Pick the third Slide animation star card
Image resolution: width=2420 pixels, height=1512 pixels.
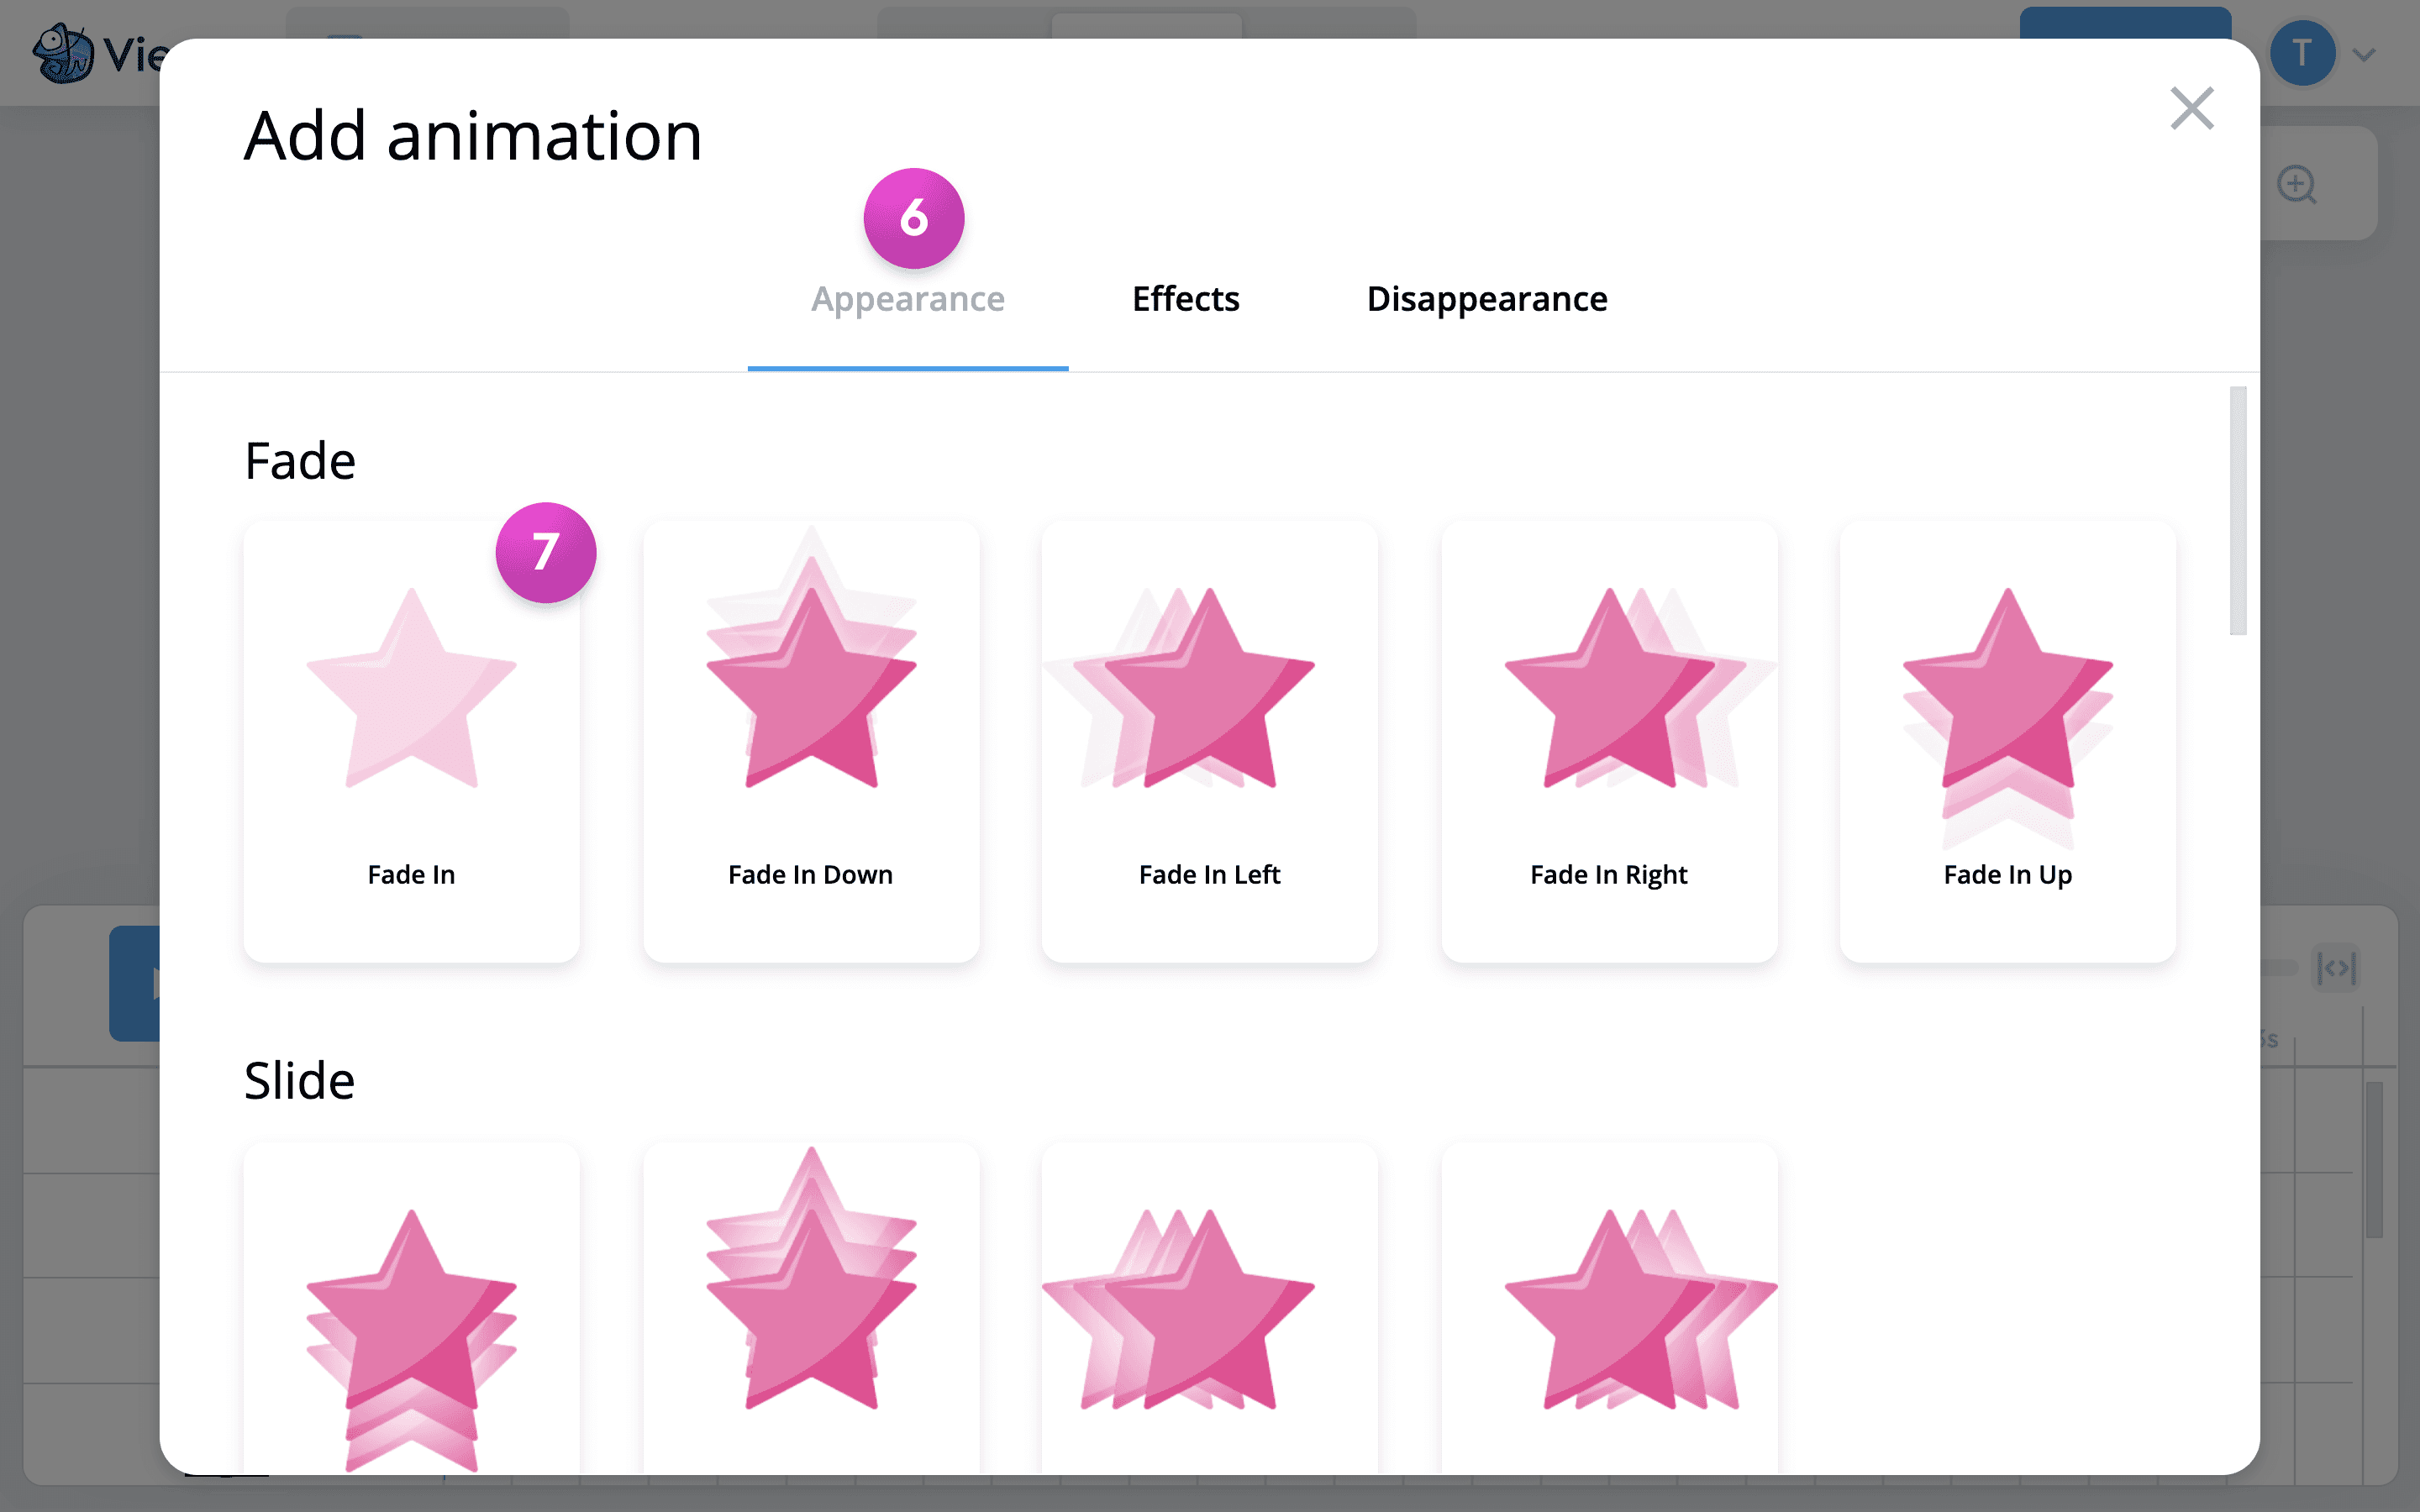pos(1209,1310)
